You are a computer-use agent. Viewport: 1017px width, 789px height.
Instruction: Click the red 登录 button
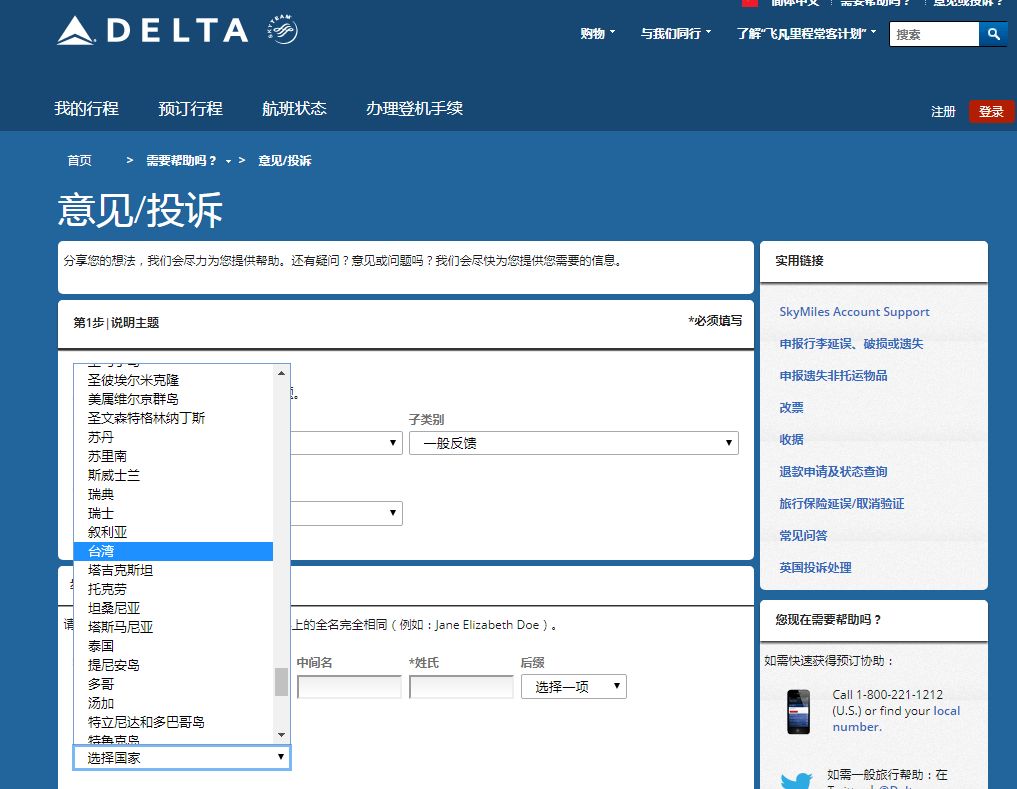click(991, 112)
